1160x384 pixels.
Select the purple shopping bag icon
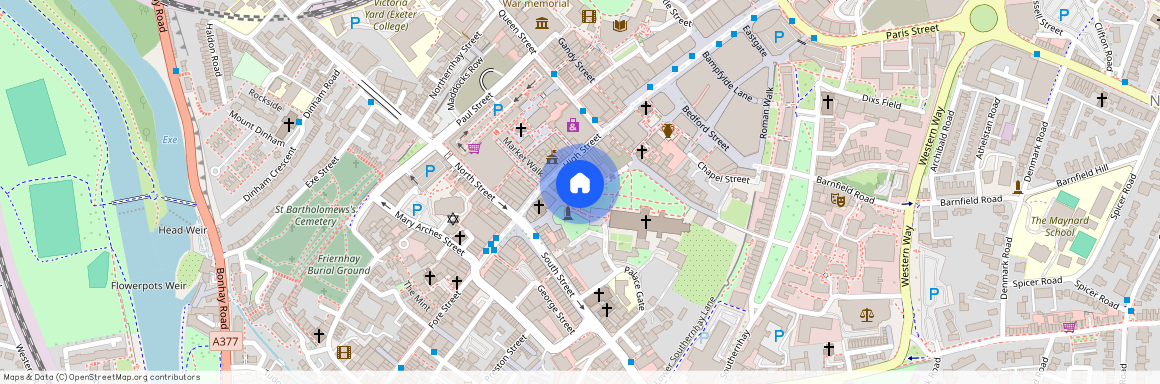click(573, 125)
